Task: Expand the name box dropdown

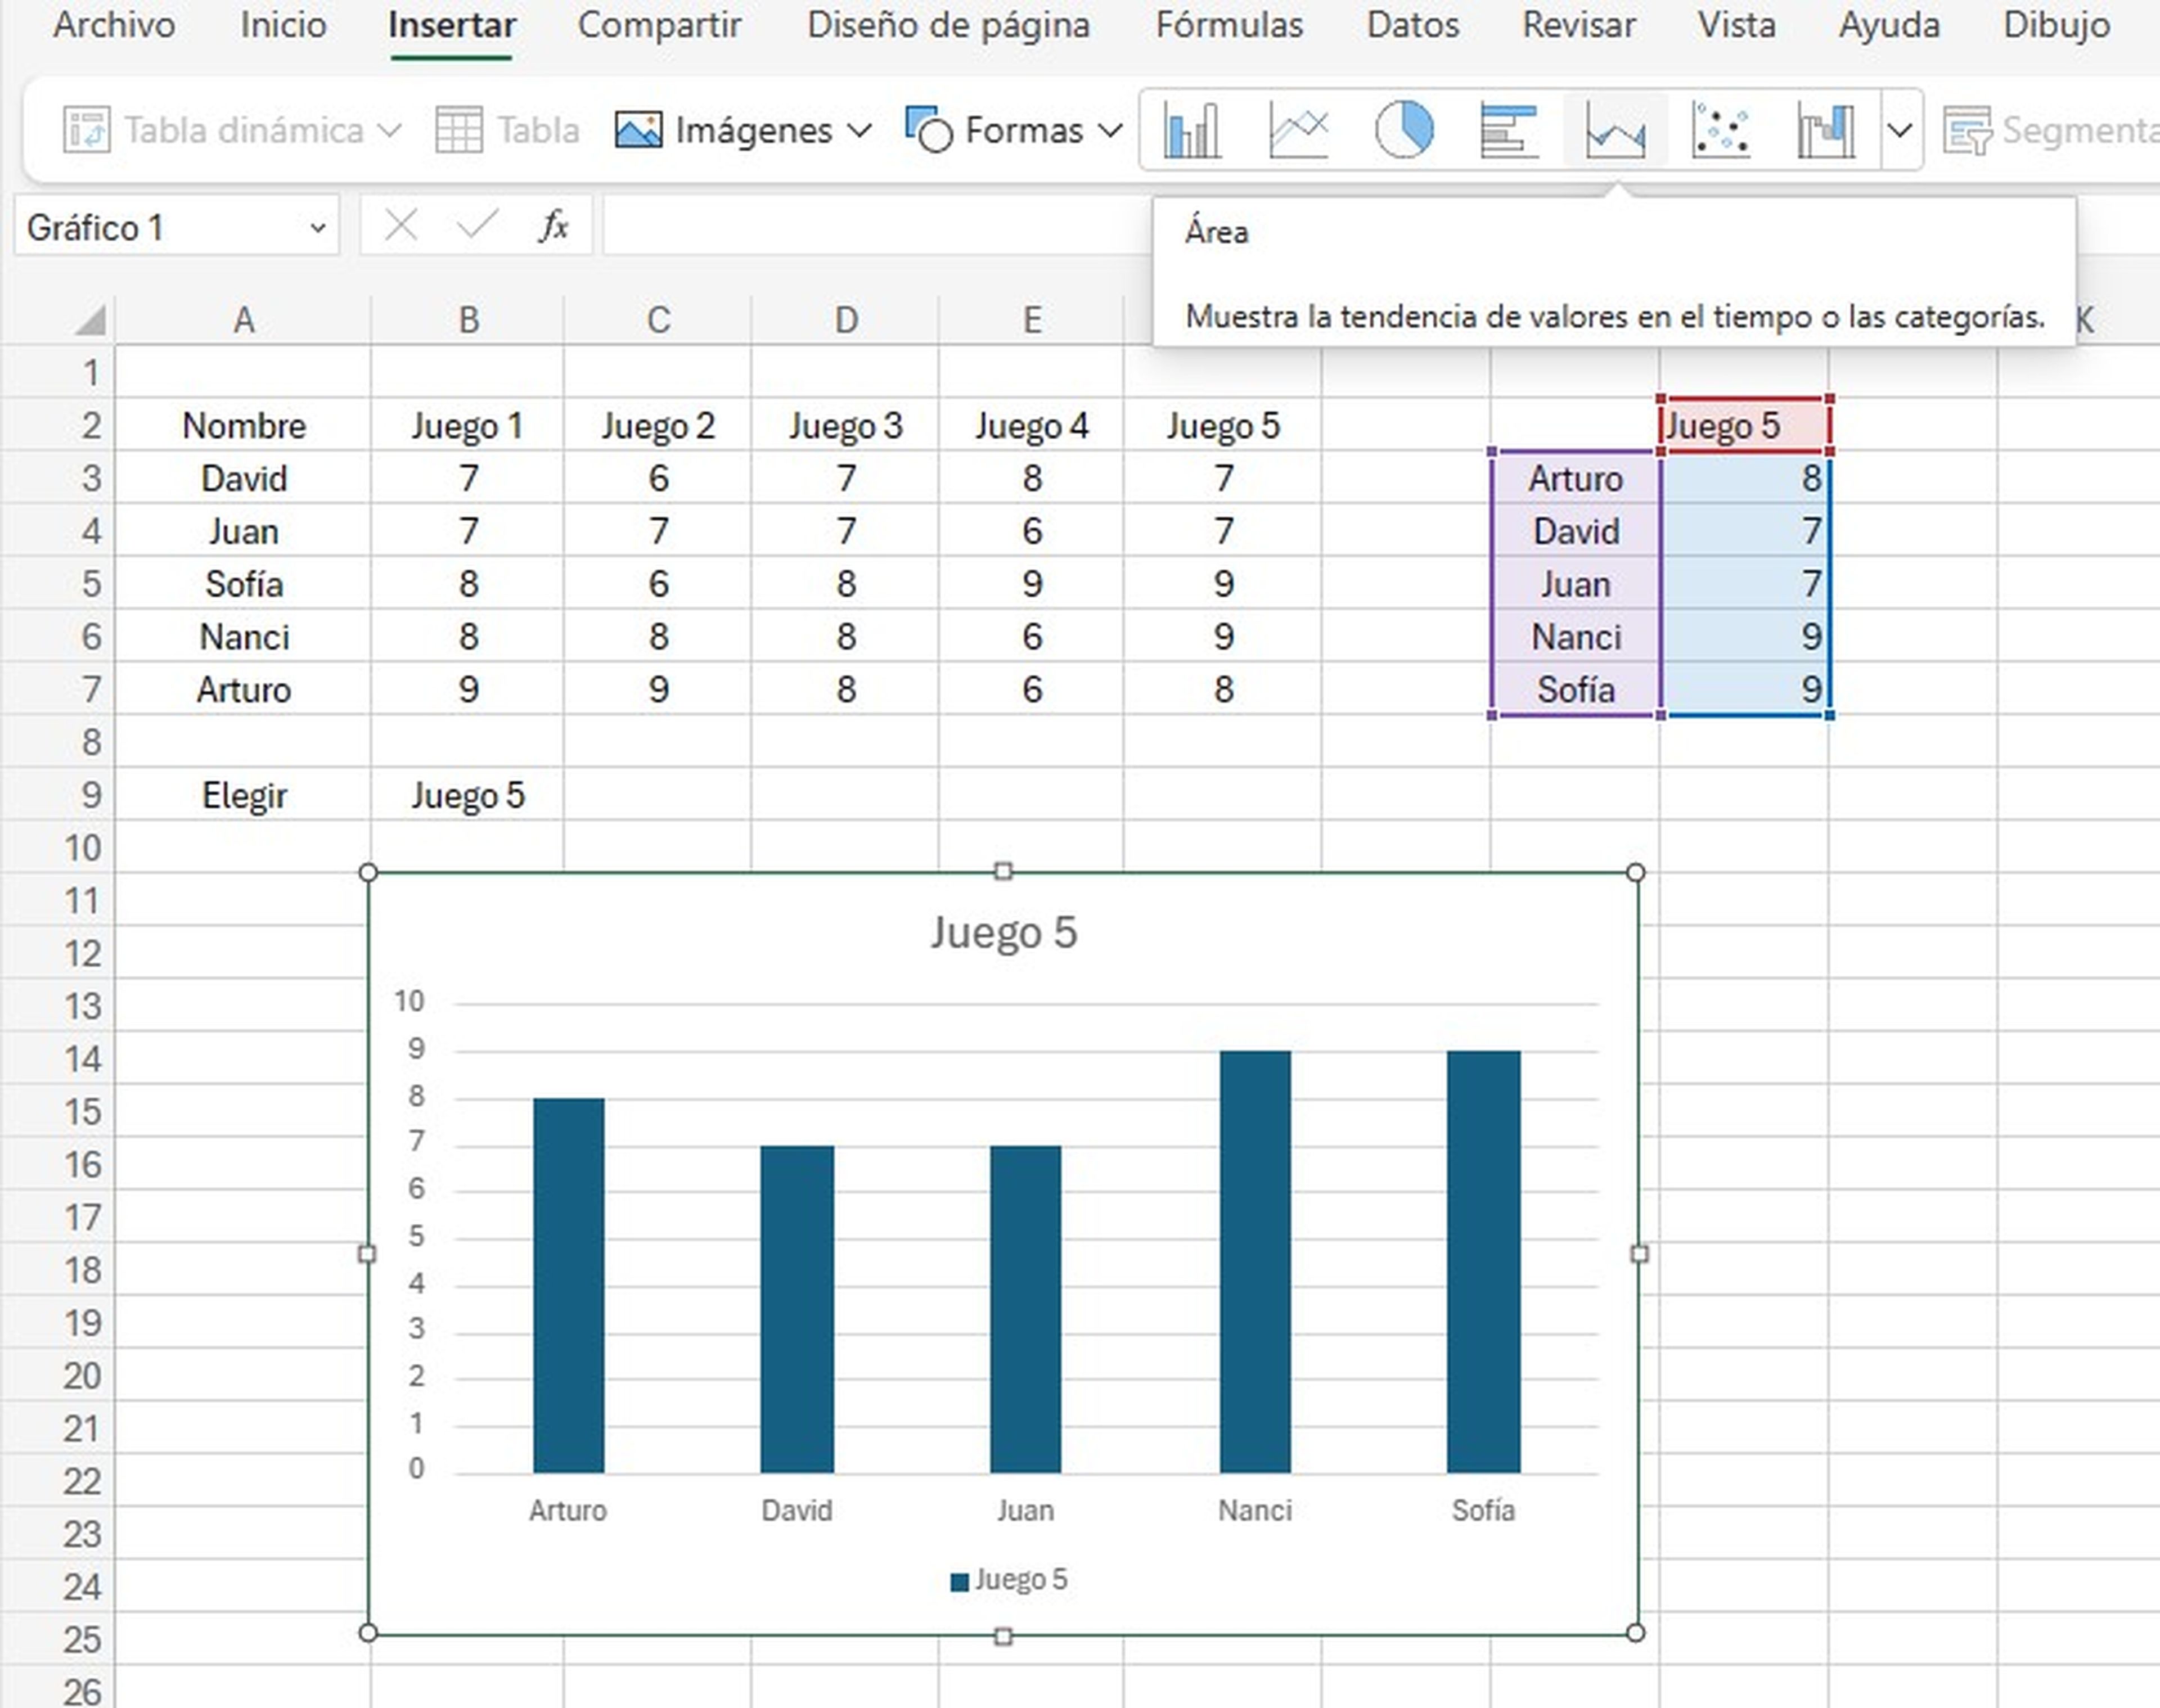Action: [317, 229]
